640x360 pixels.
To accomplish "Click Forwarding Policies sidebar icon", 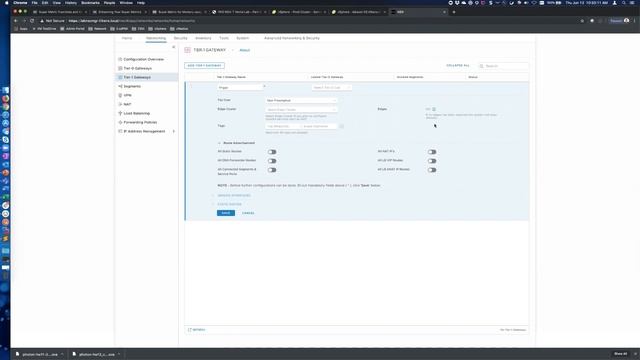I will click(120, 122).
